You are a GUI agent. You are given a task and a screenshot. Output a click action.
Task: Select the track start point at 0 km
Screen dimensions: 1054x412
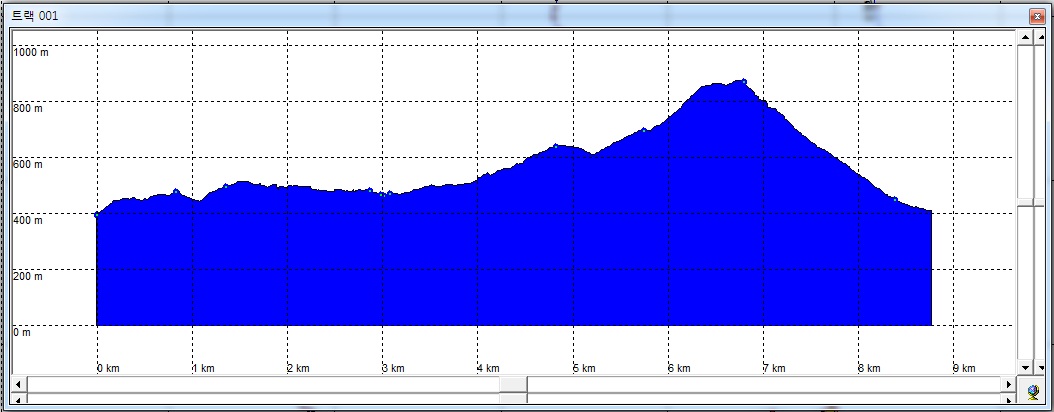[97, 213]
